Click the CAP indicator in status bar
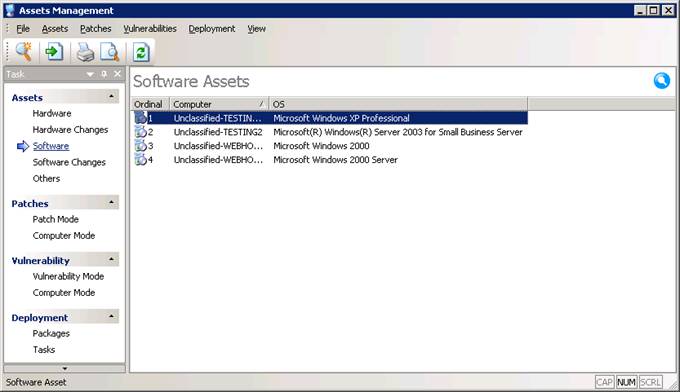Screen dimensions: 680x392 point(604,382)
